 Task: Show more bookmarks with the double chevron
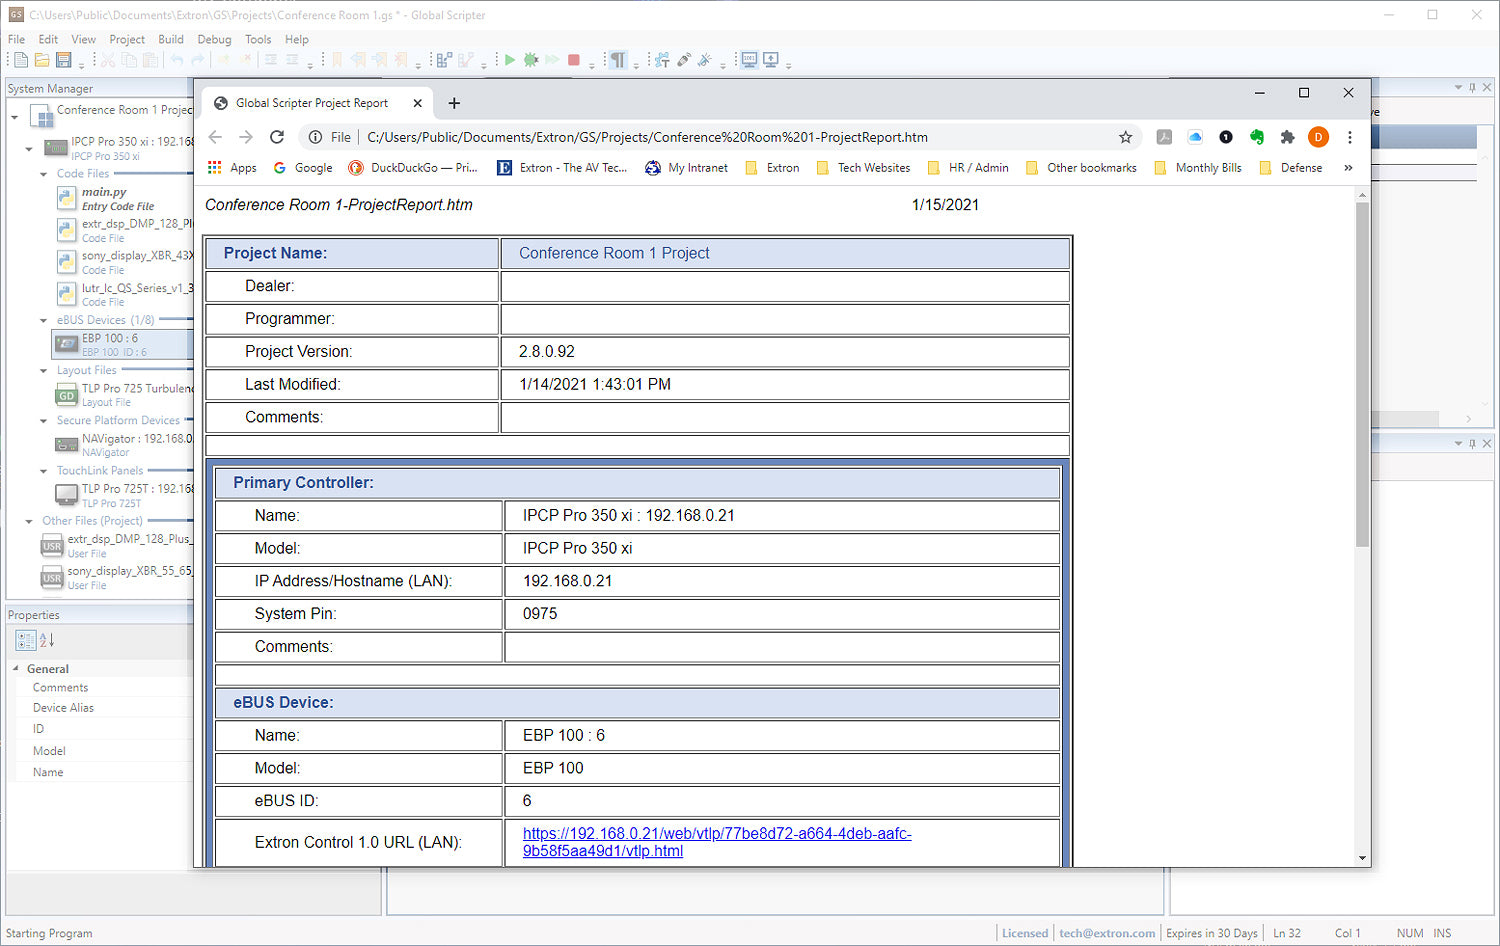1348,168
